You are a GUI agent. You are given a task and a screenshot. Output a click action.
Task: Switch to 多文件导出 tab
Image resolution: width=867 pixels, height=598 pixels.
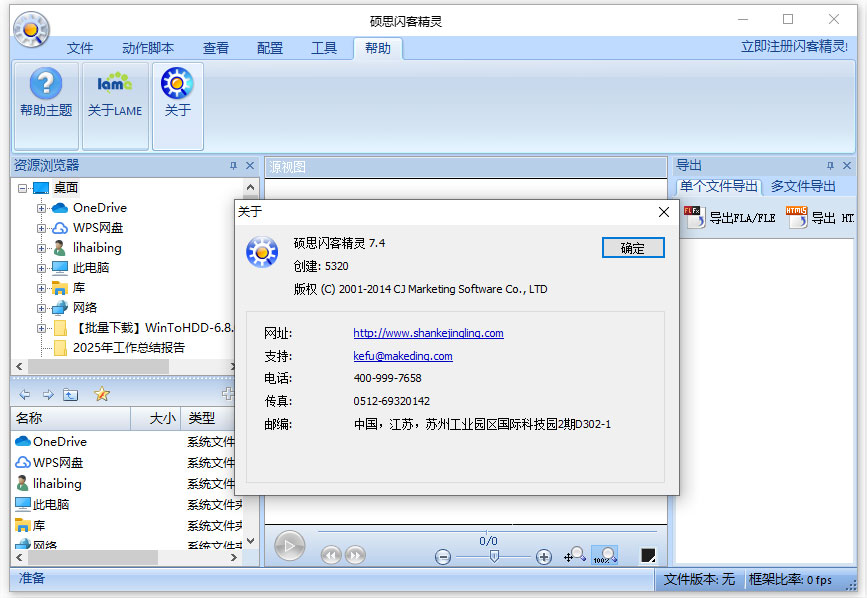803,186
